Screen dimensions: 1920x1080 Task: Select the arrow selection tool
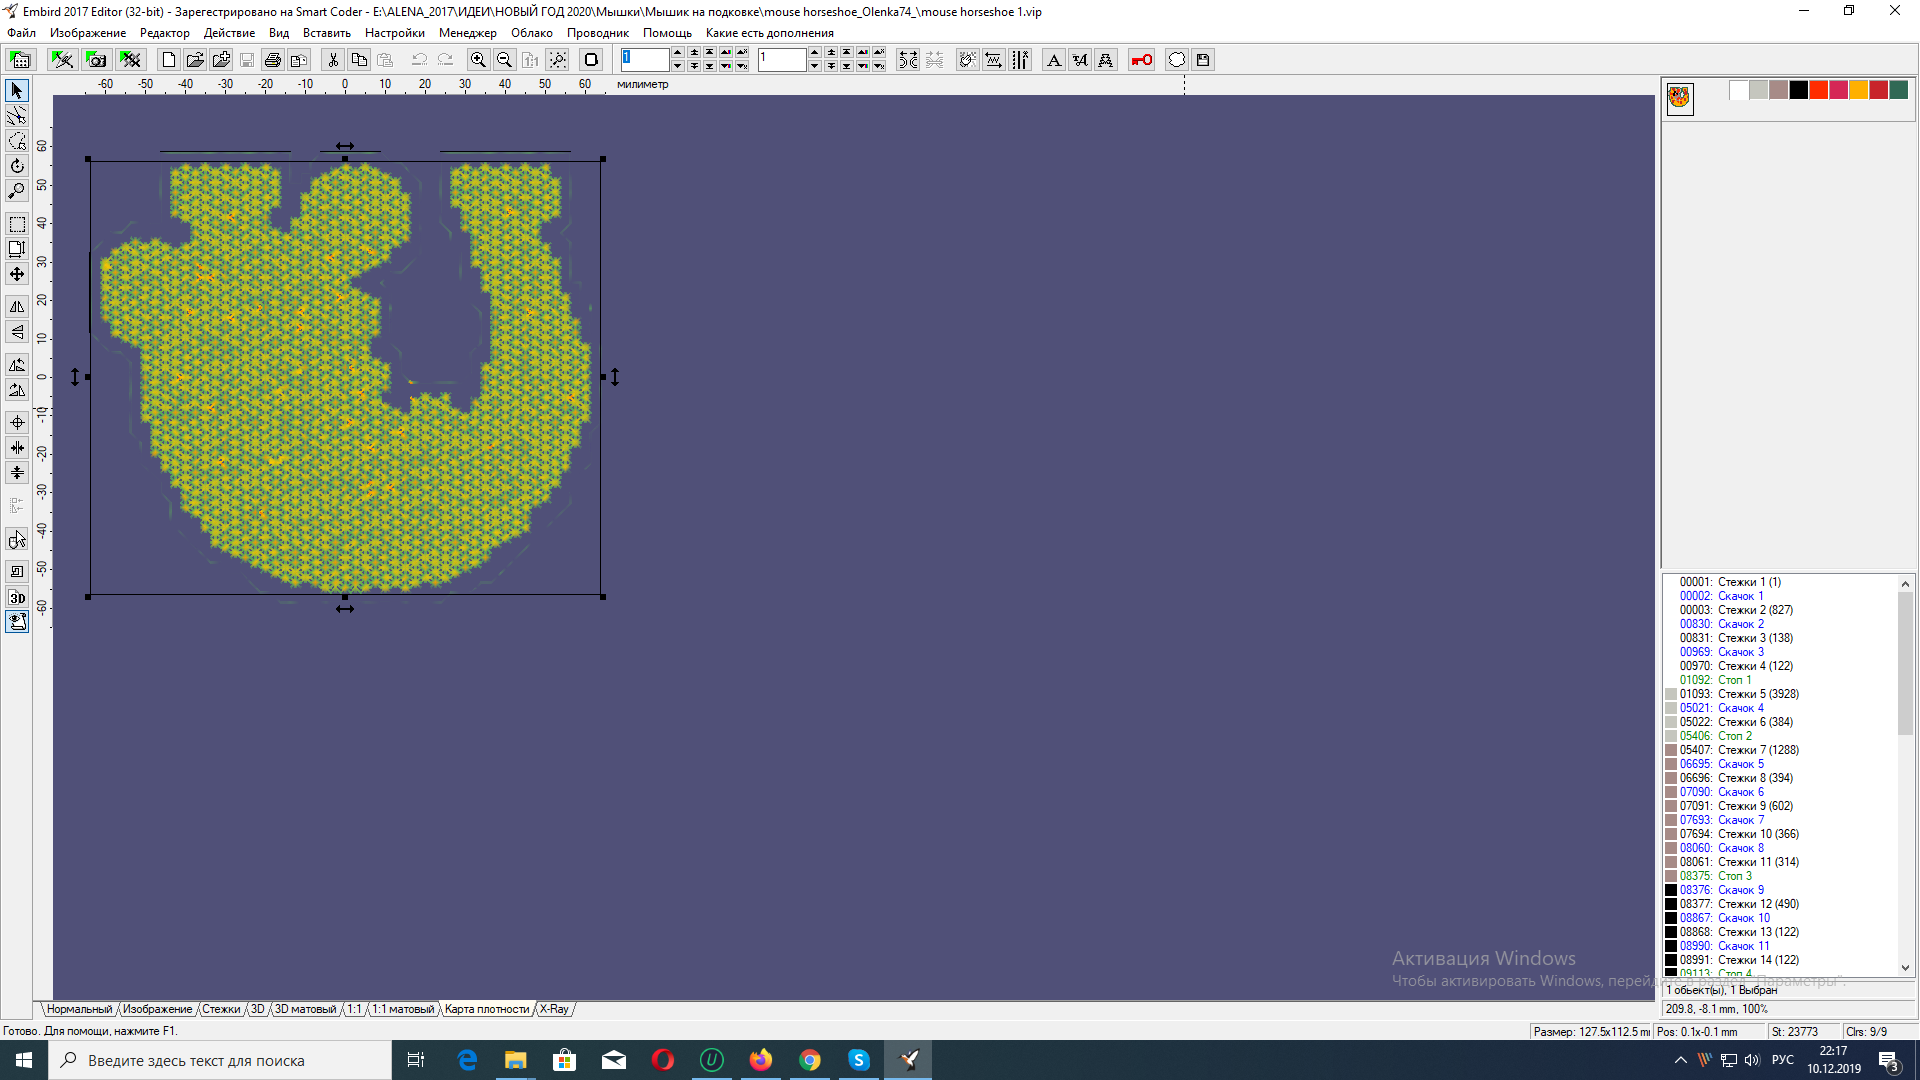coord(17,91)
